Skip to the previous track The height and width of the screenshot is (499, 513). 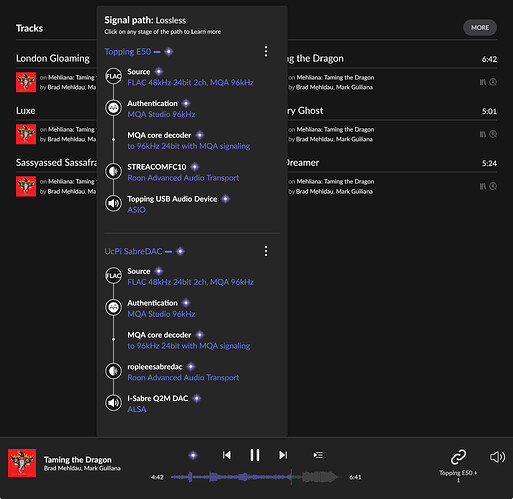pyautogui.click(x=227, y=455)
